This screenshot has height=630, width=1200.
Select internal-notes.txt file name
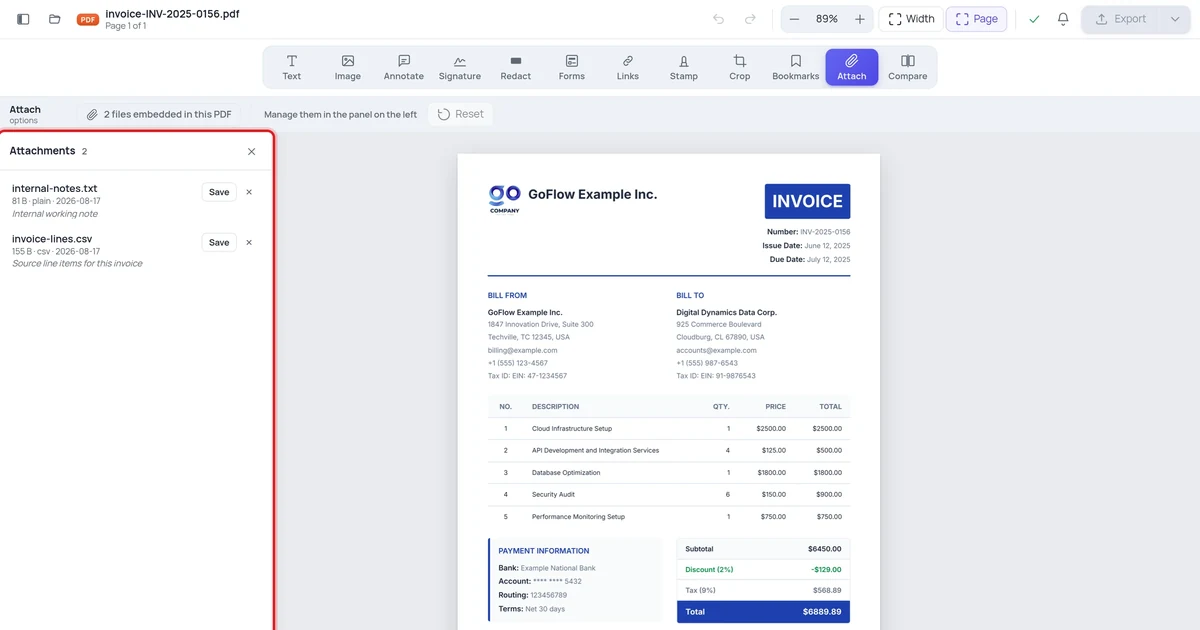[x=54, y=188]
